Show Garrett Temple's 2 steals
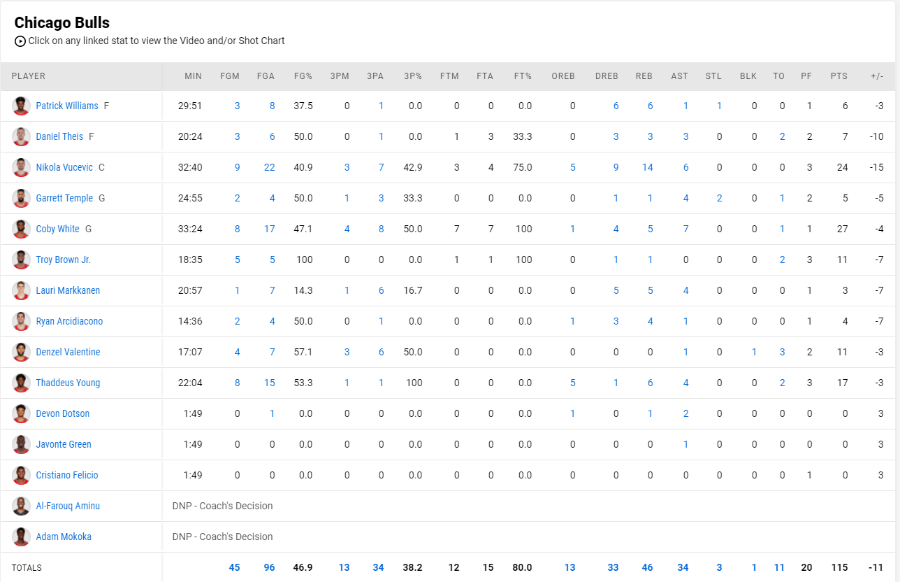Viewport: 900px width, 582px height. [719, 198]
